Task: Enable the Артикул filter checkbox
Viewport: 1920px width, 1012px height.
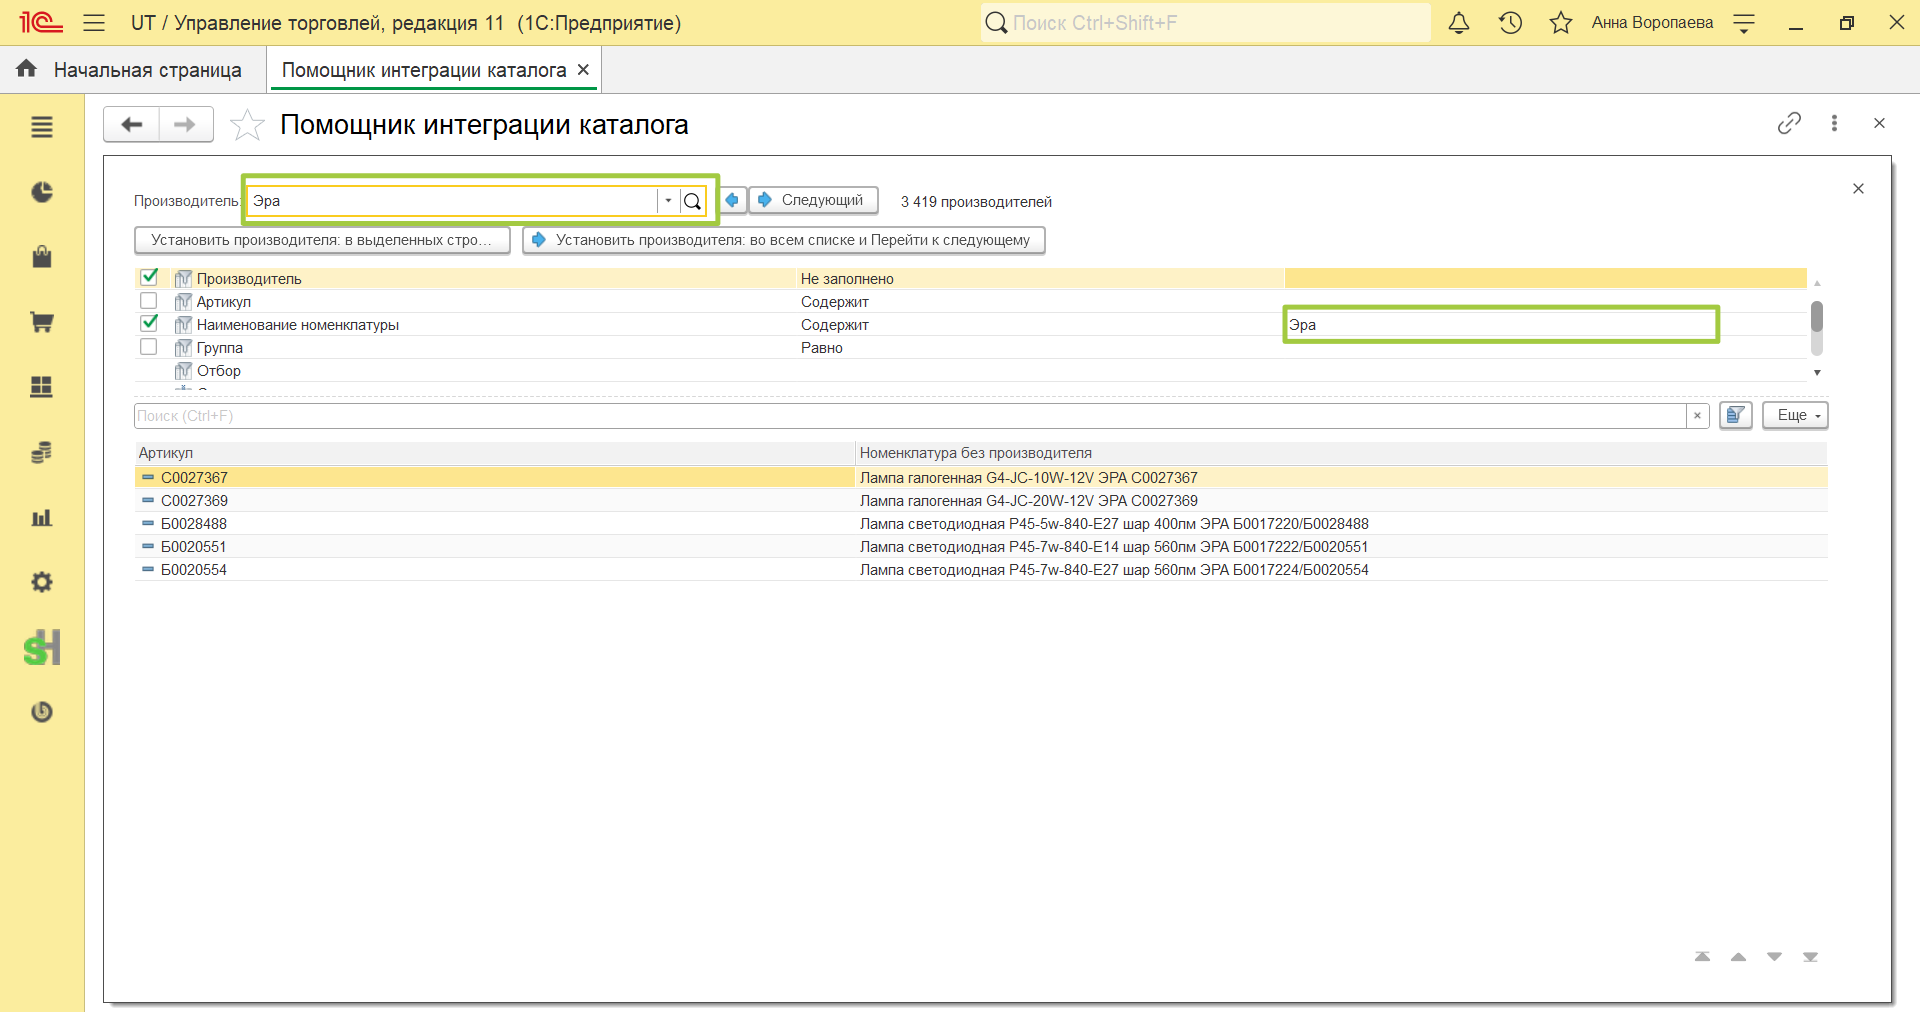Action: [149, 300]
